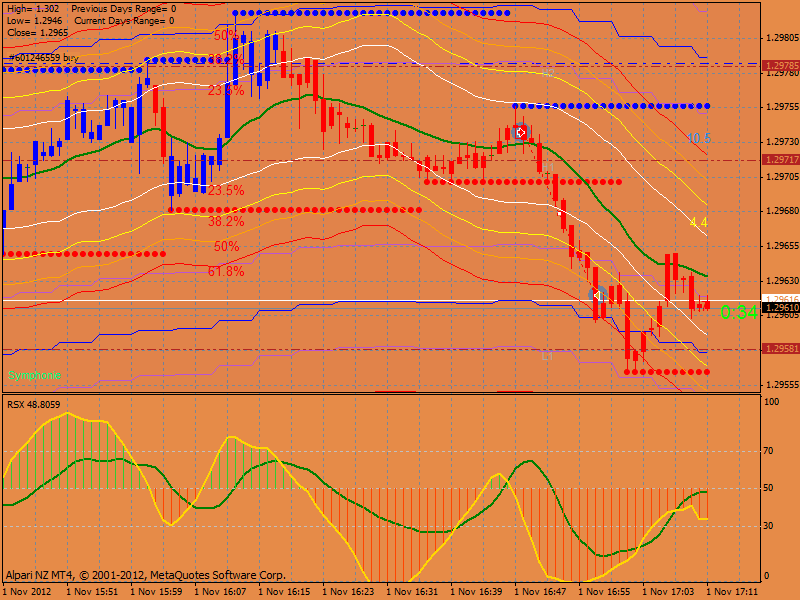800x600 pixels.
Task: Click the 1.29680 price scale value
Action: pos(782,211)
